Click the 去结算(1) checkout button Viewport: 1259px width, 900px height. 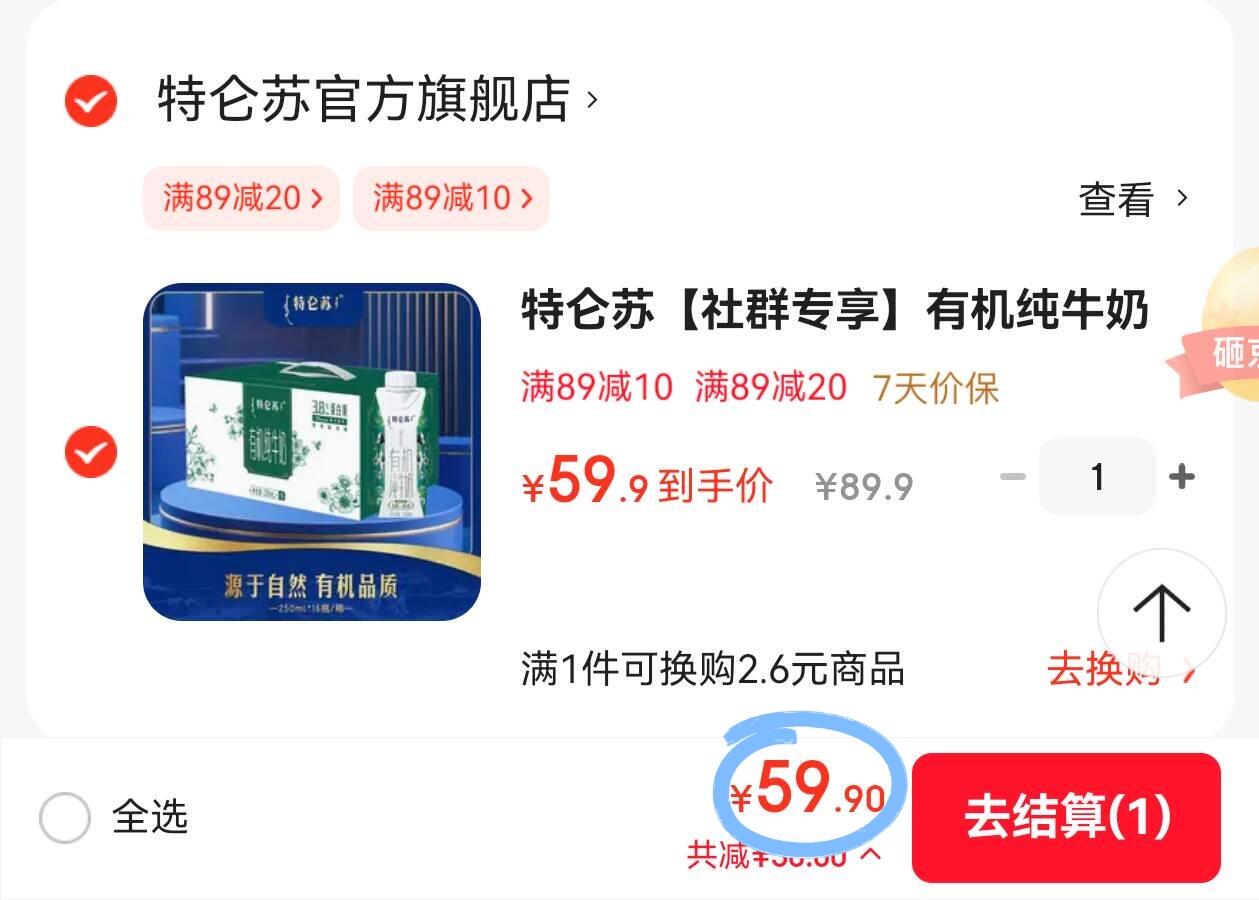click(x=1067, y=817)
